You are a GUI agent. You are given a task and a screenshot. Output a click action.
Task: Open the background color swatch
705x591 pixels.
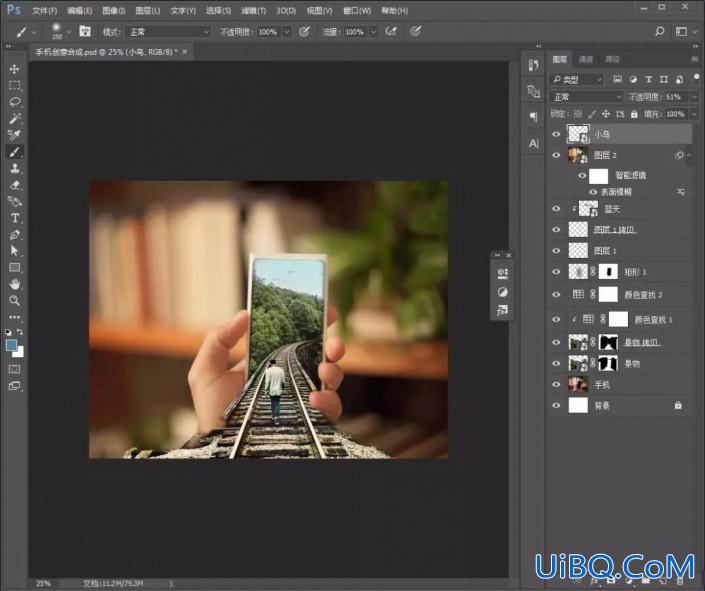[19, 353]
